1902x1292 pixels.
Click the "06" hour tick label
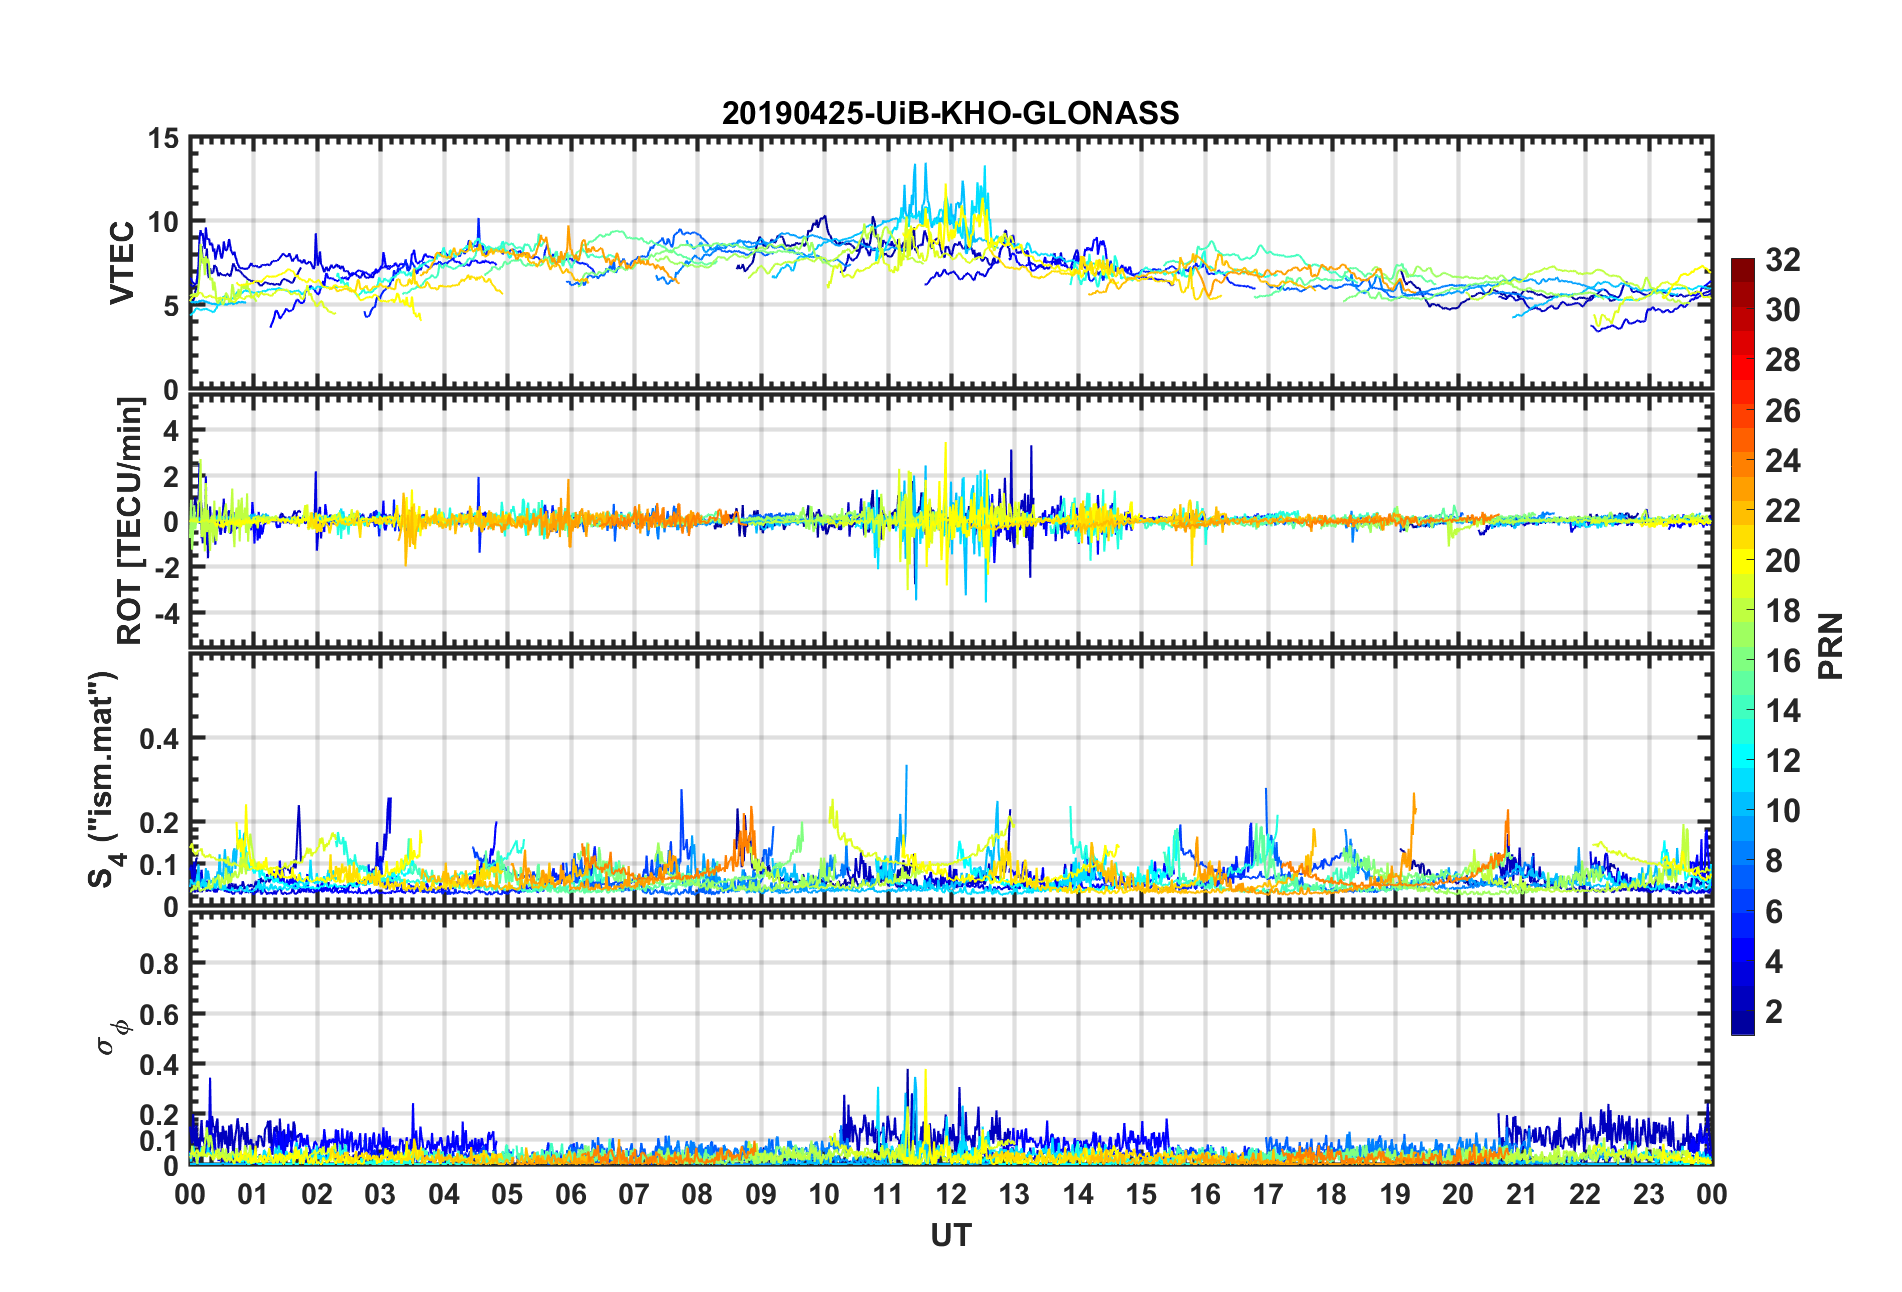click(571, 1194)
